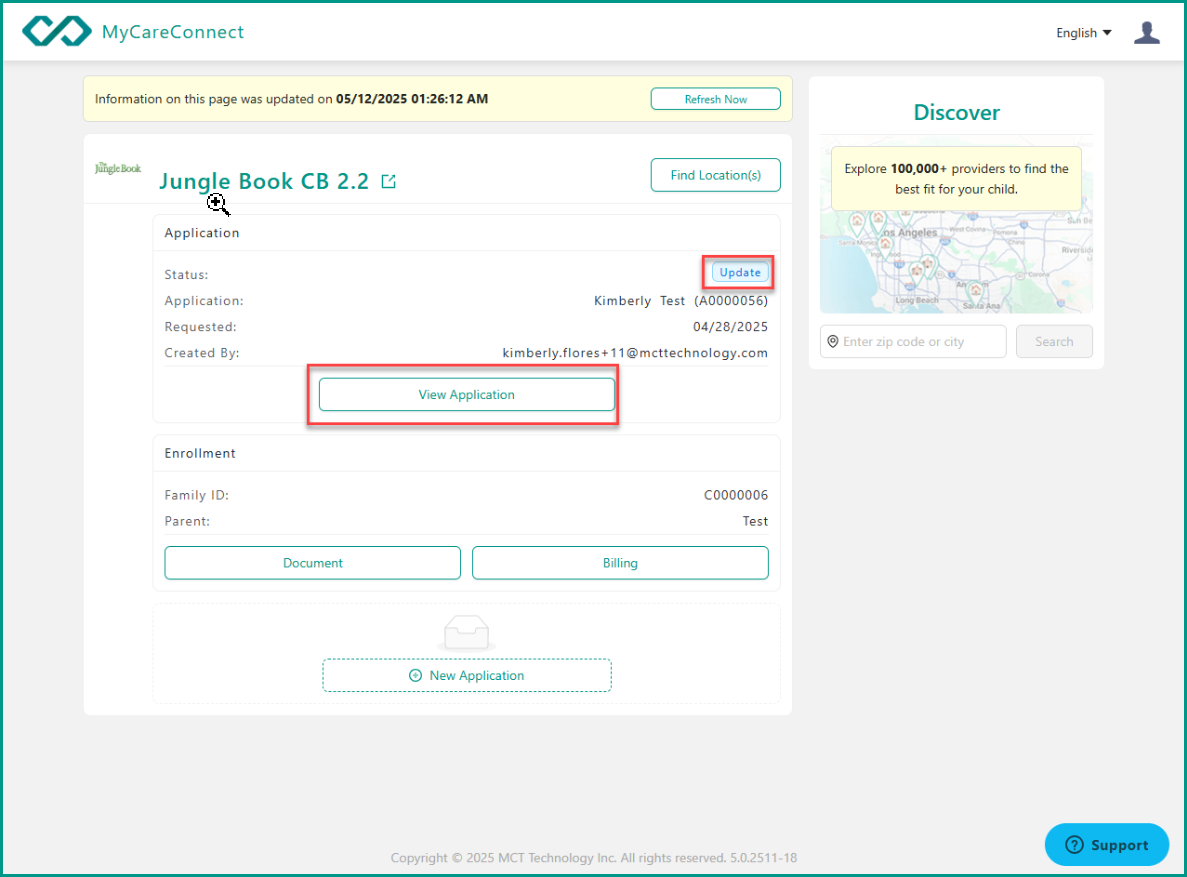1187x877 pixels.
Task: Click the Discover heading
Action: (x=956, y=113)
